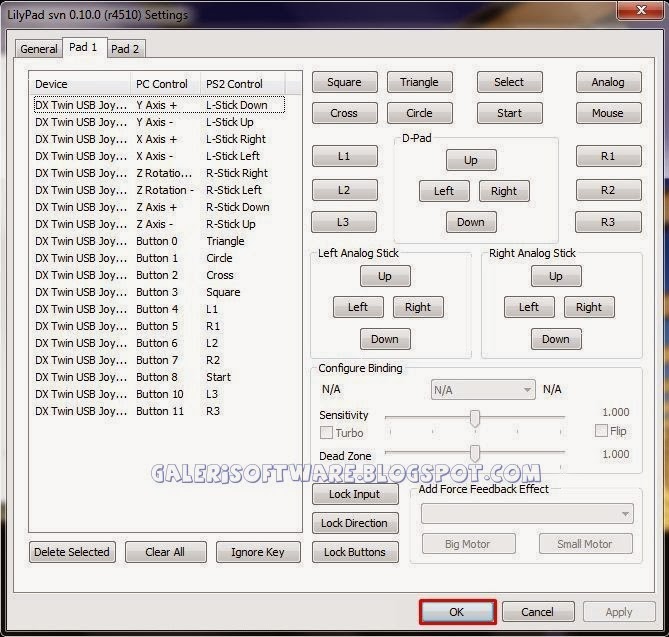Click Left Analog Stick Down button
Viewport: 669px width, 637px height.
click(x=385, y=339)
